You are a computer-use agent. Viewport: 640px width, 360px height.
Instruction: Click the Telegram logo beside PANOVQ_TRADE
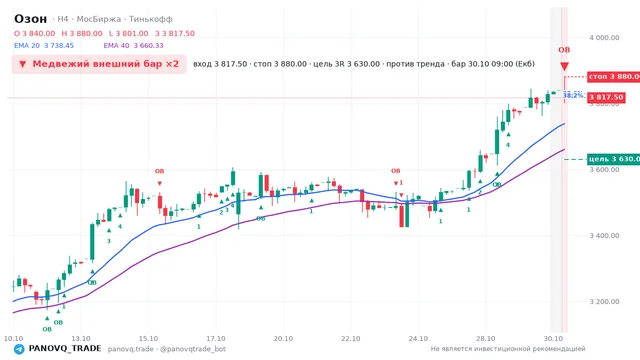(19, 349)
